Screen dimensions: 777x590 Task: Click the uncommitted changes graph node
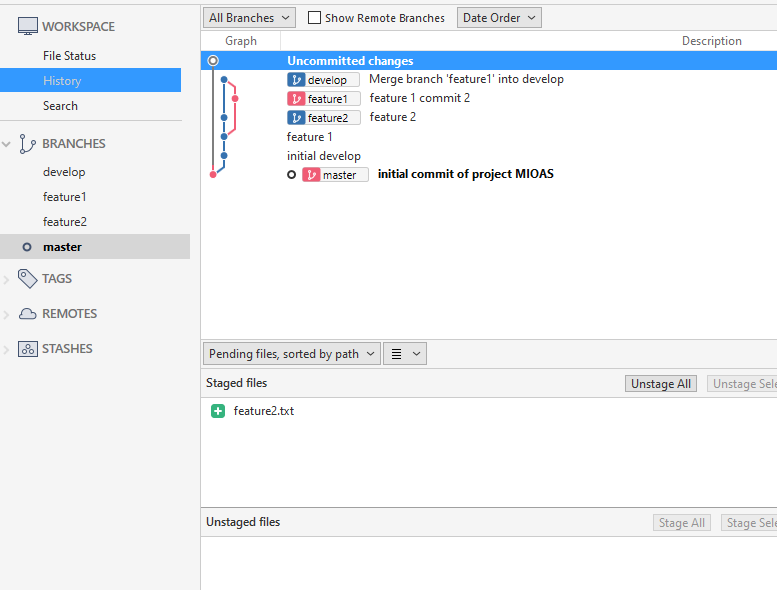pyautogui.click(x=213, y=60)
